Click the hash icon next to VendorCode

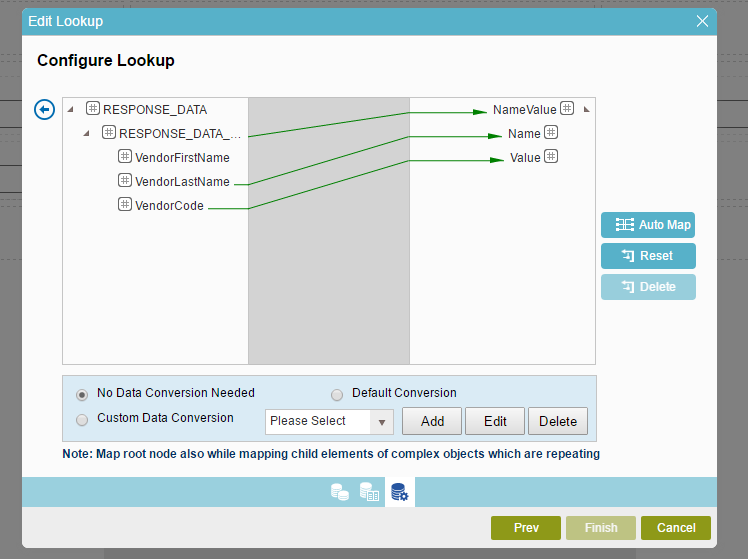coord(125,205)
